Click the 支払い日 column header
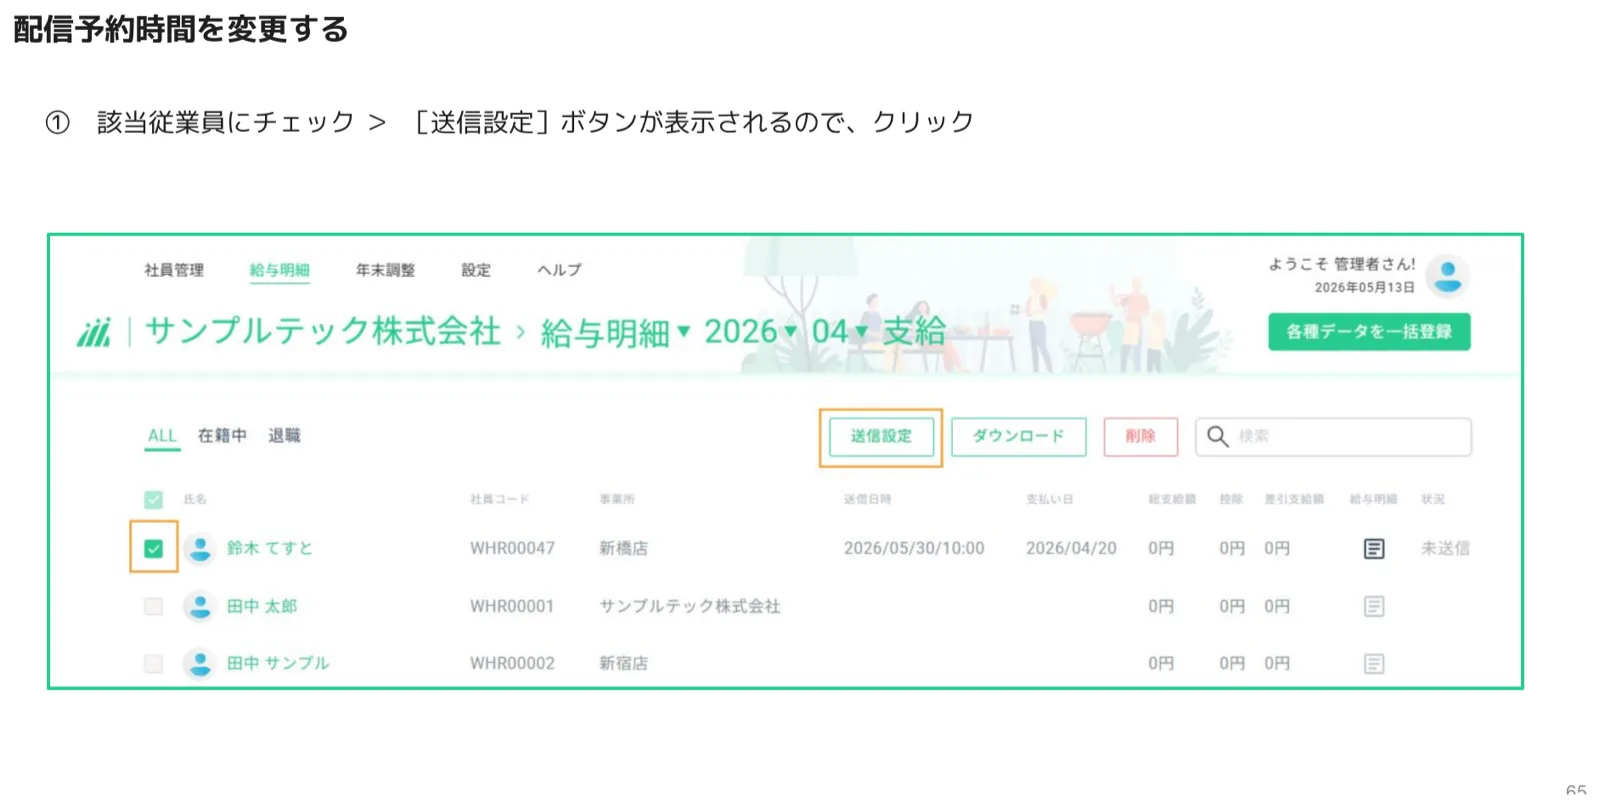 pos(1050,499)
